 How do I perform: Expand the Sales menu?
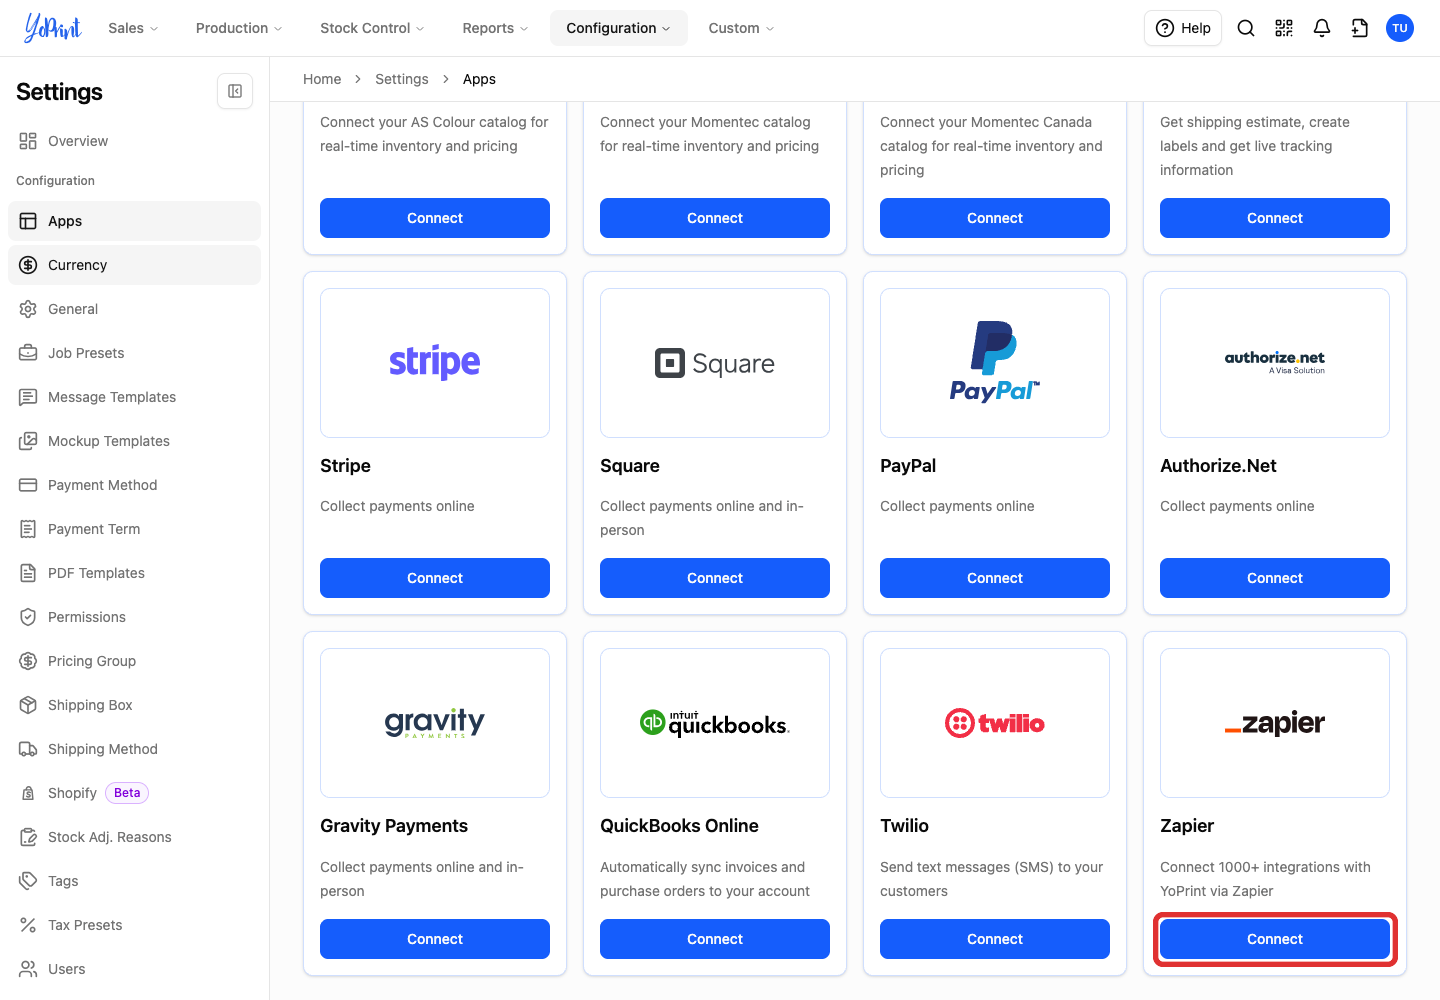tap(133, 28)
